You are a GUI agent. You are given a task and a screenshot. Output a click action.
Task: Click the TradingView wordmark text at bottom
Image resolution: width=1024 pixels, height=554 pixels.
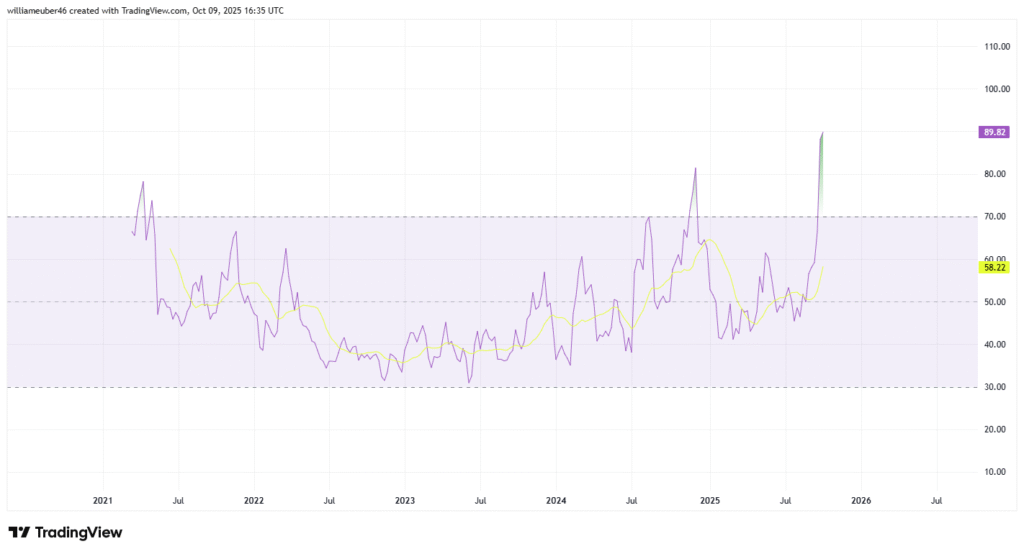pos(79,533)
